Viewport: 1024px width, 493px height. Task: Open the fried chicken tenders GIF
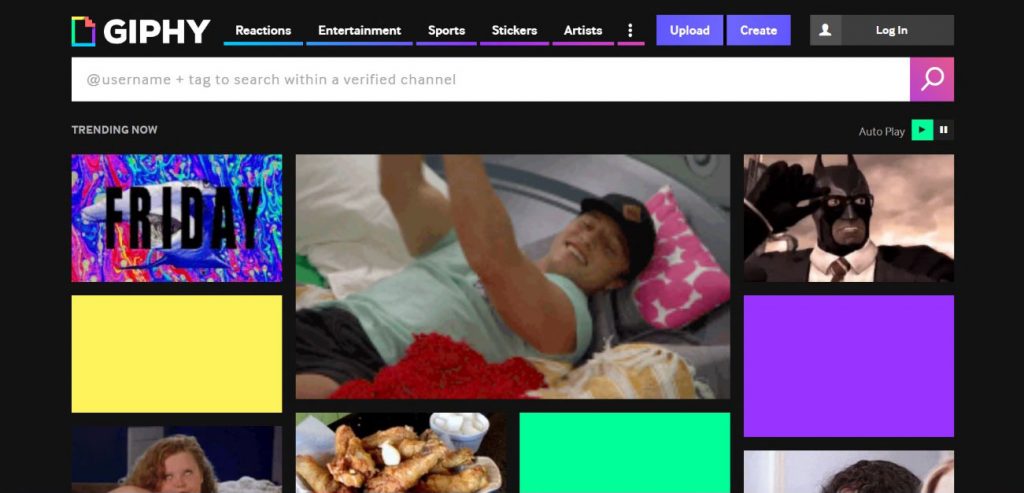pyautogui.click(x=400, y=453)
